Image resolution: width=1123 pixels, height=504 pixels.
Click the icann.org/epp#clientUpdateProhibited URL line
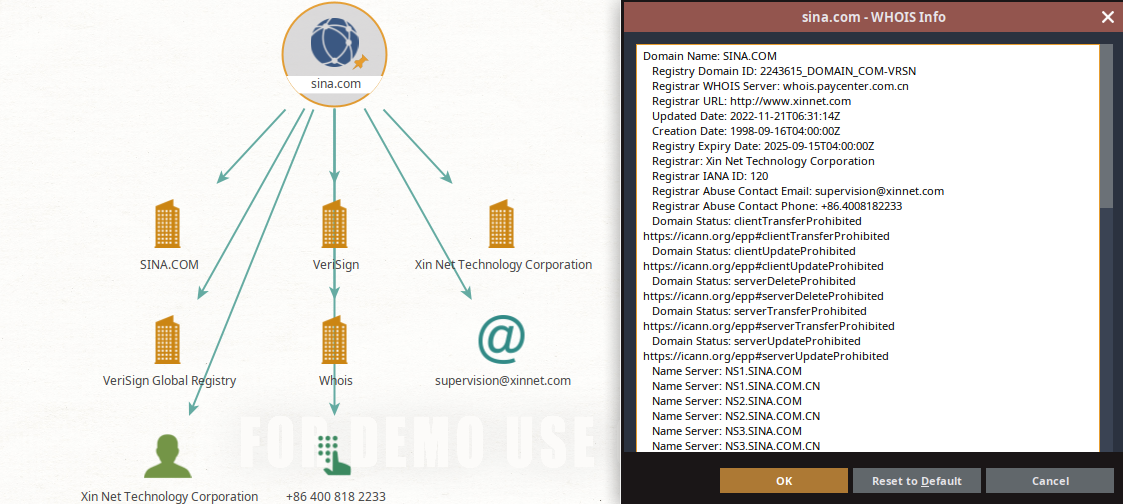763,266
